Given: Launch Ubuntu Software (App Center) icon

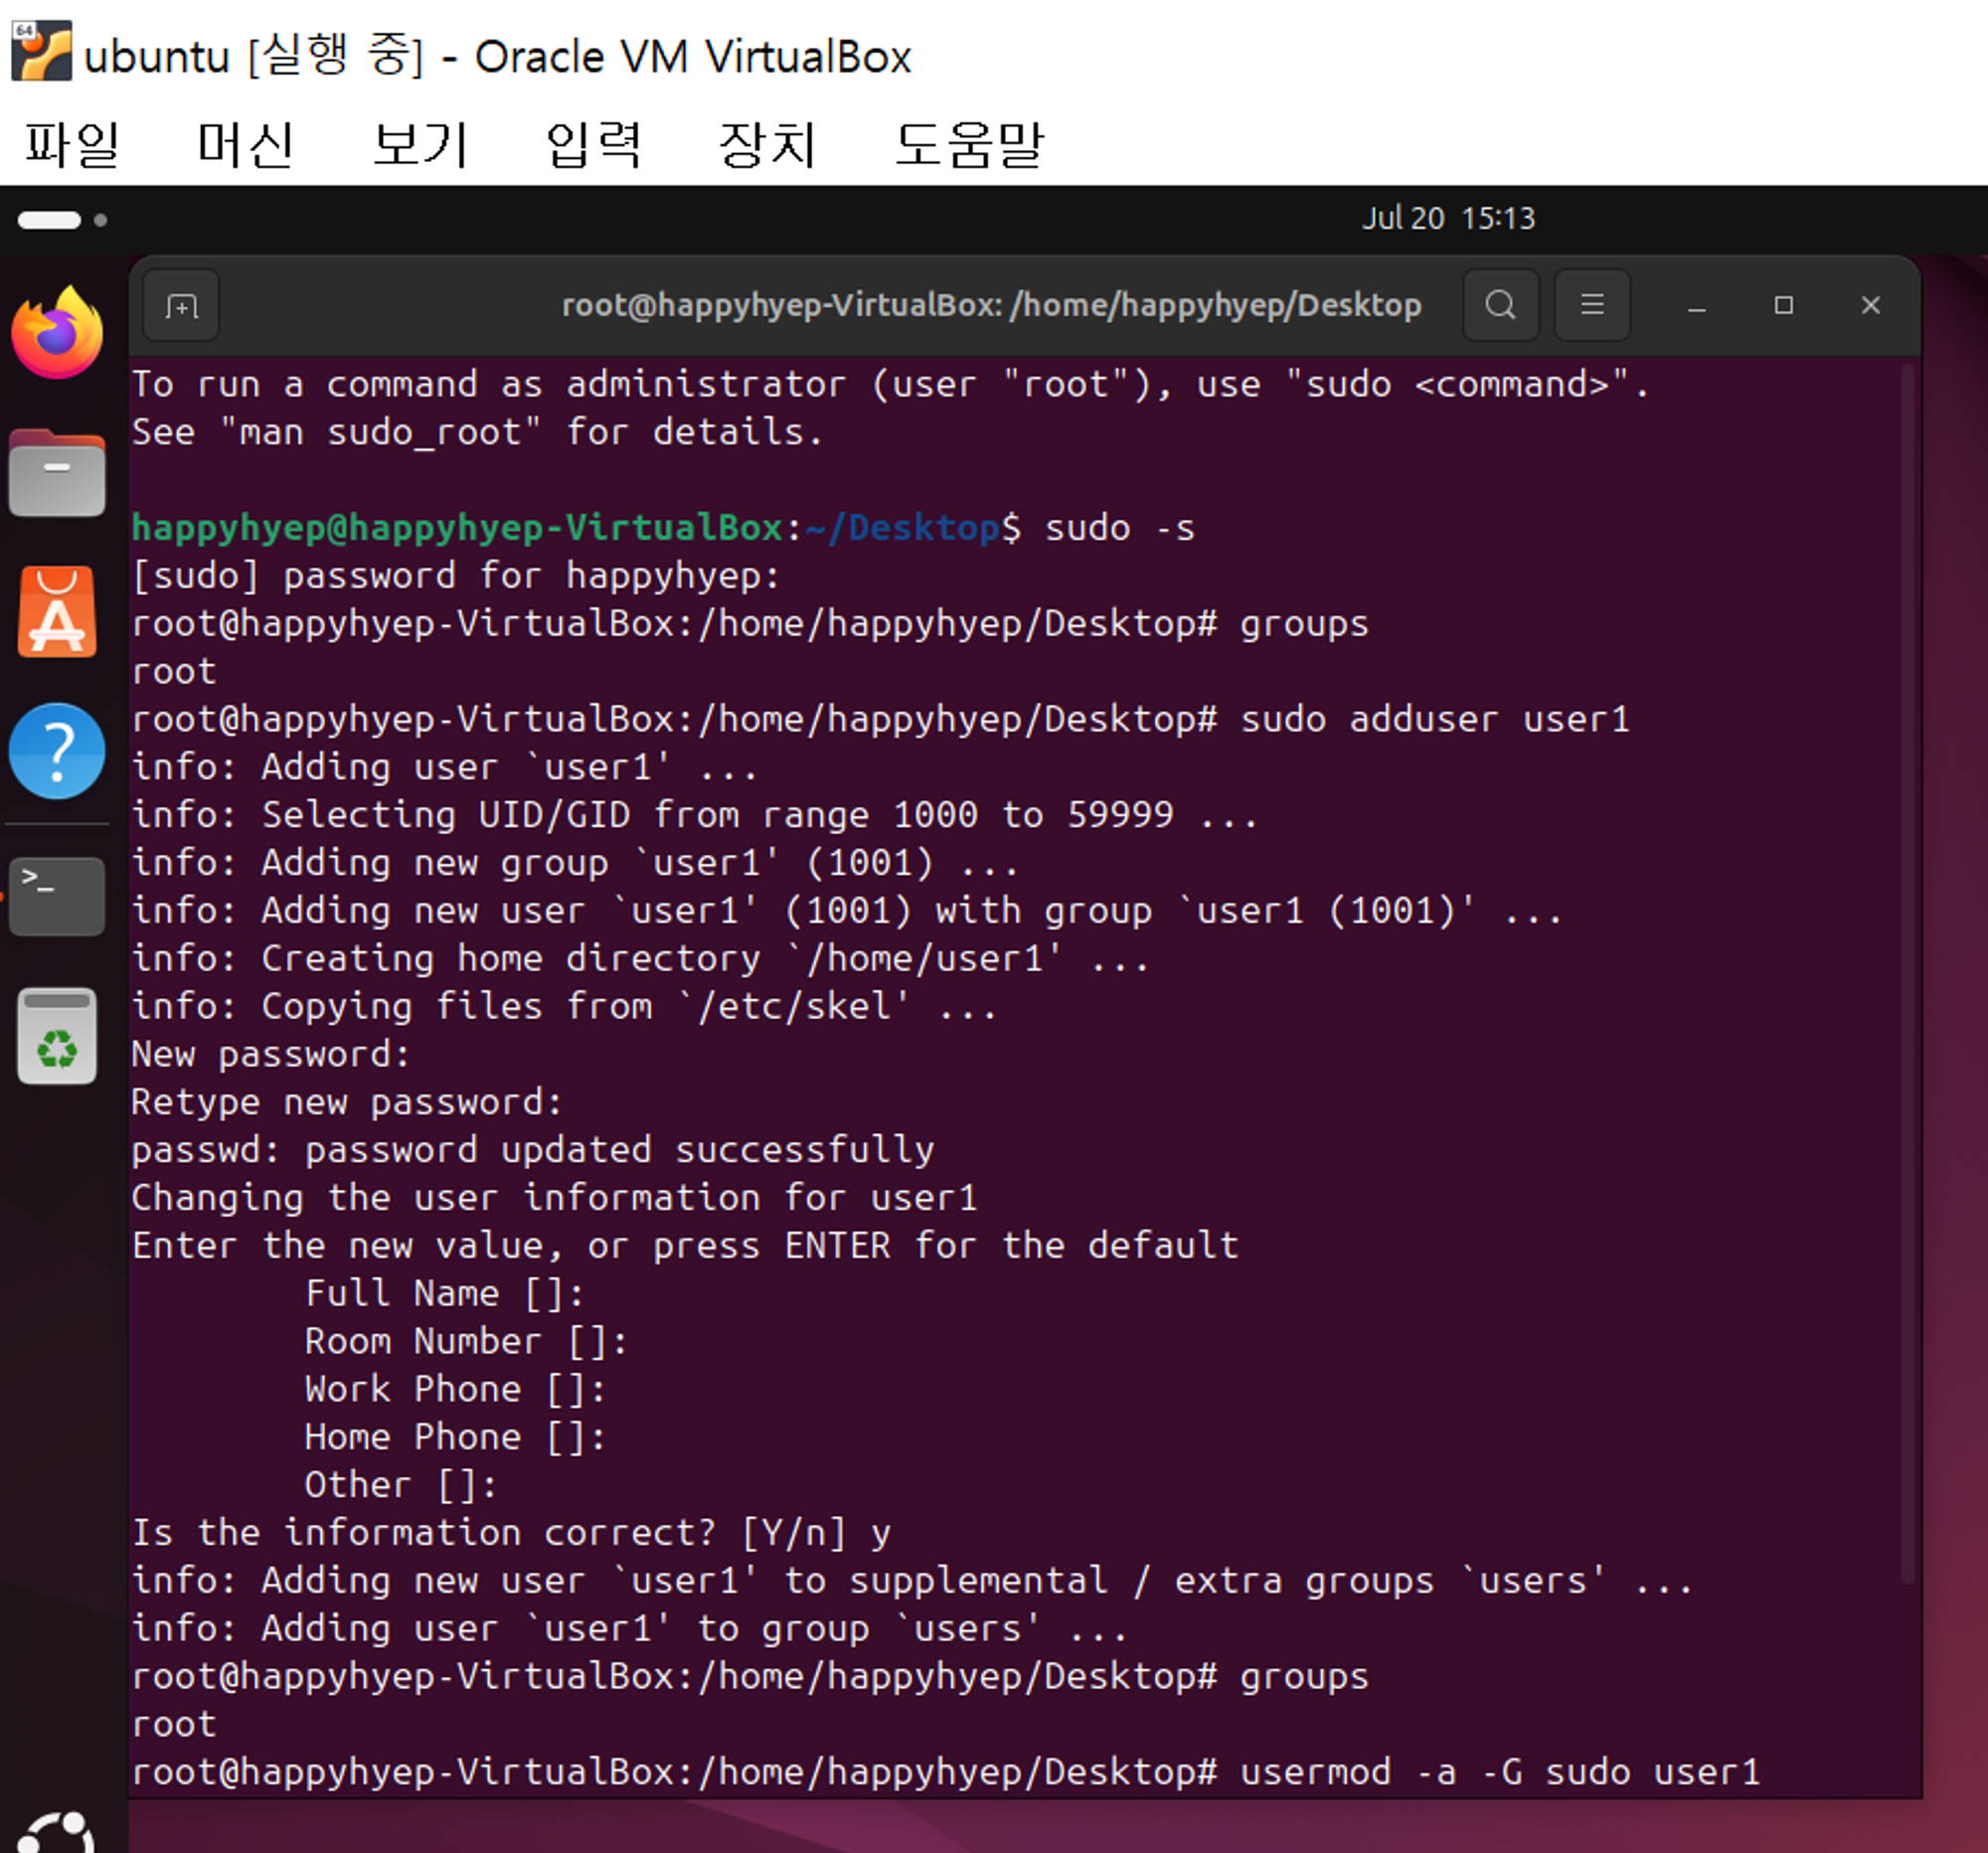Looking at the screenshot, I should click(x=57, y=612).
